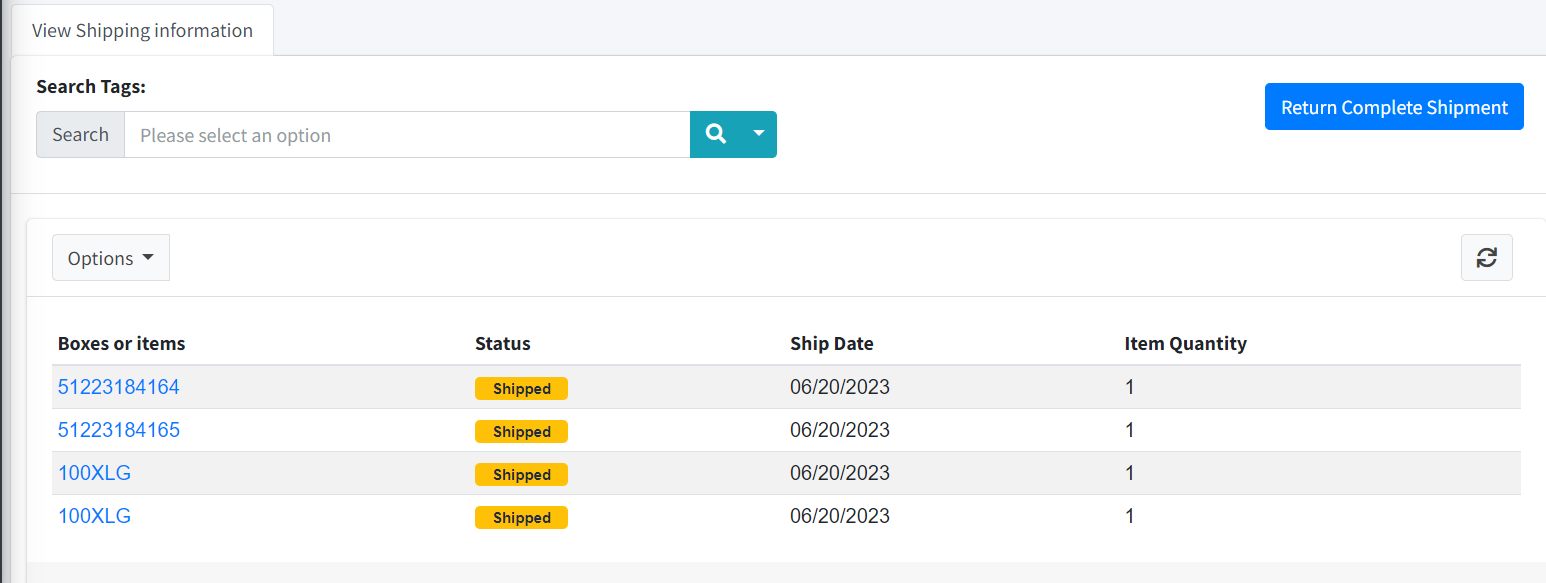Click the Item Quantity column header

point(1185,343)
